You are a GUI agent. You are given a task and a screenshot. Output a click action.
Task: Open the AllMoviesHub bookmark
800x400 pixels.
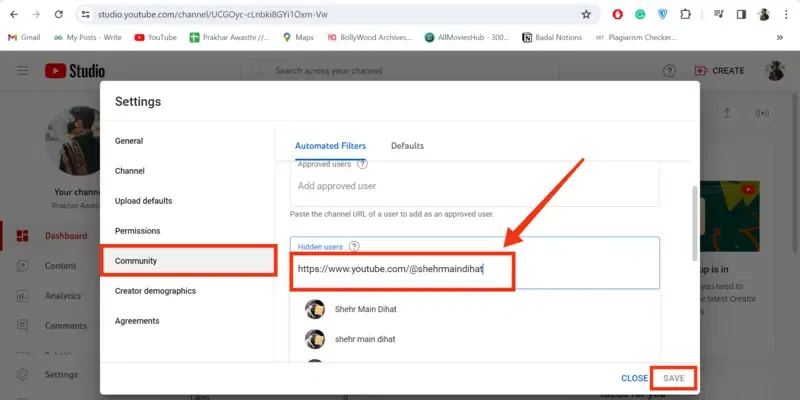coord(467,37)
